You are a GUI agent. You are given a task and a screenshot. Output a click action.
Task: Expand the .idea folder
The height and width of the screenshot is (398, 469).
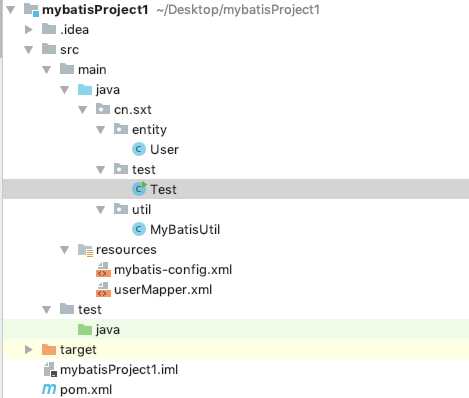(29, 30)
